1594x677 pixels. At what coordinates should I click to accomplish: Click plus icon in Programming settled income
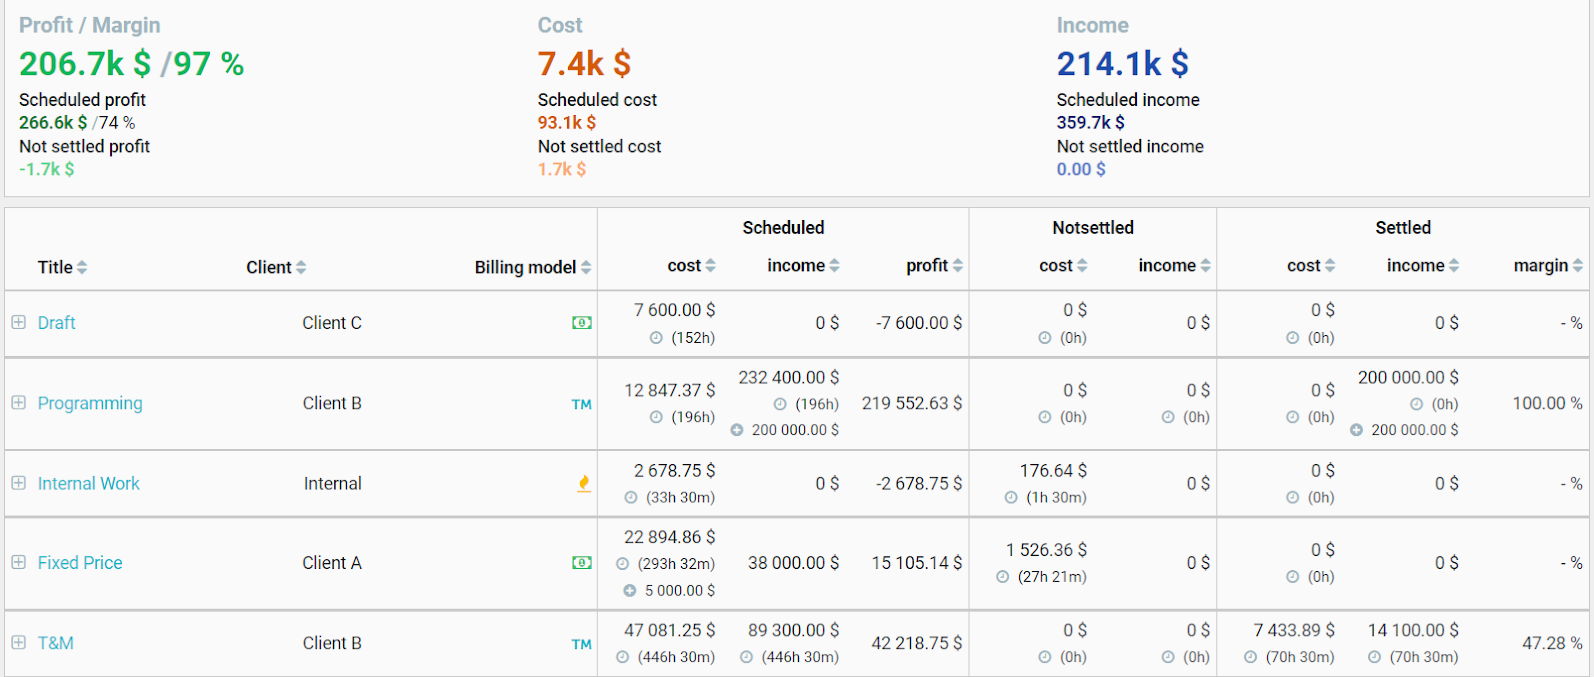[1356, 430]
